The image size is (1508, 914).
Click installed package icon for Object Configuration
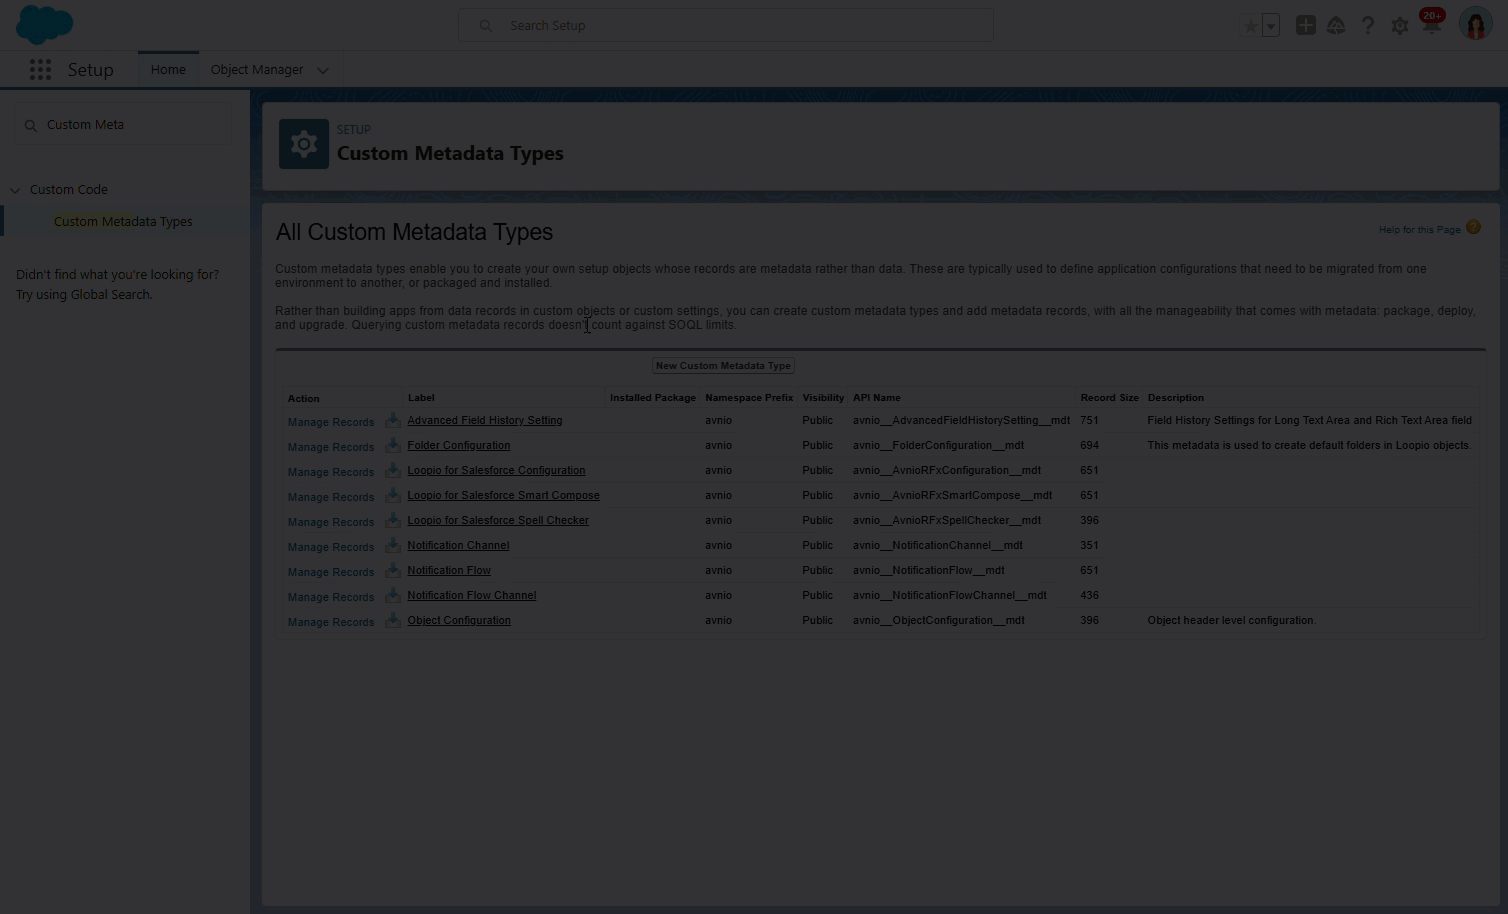[x=393, y=620]
